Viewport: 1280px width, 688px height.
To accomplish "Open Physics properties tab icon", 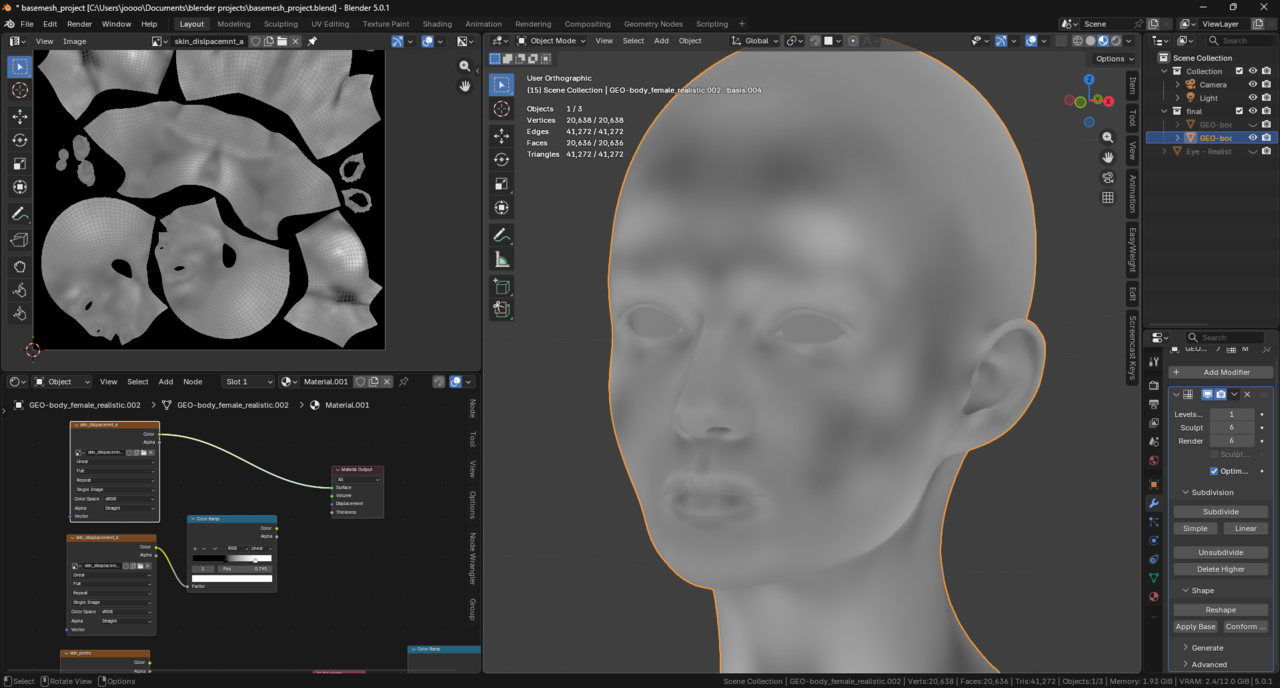I will click(1154, 540).
